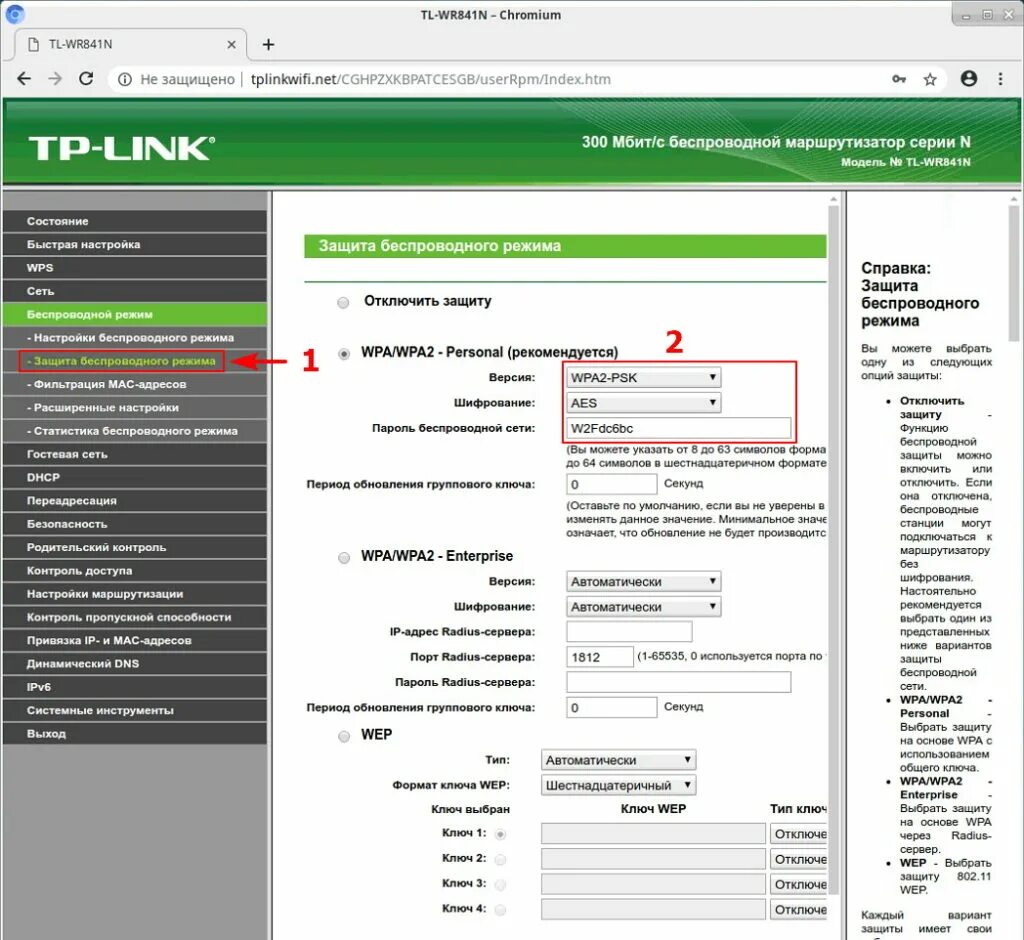Open Enterprise Шифрование Автоматически dropdown
1024x940 pixels.
pos(643,607)
